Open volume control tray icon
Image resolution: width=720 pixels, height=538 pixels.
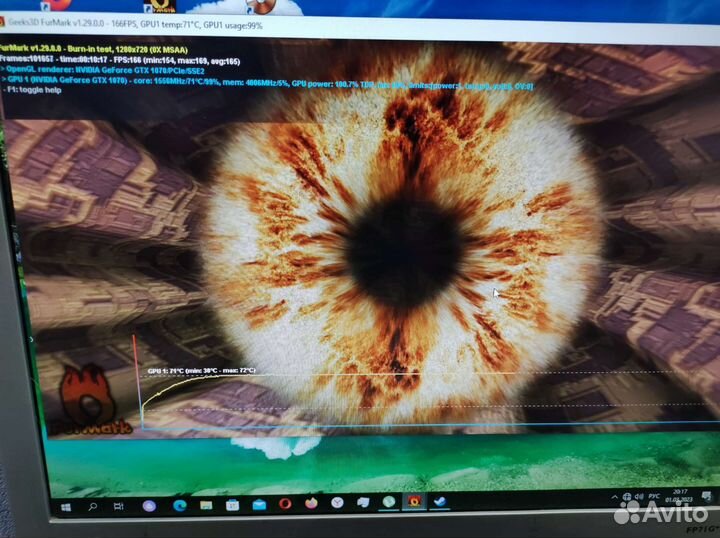tap(639, 496)
